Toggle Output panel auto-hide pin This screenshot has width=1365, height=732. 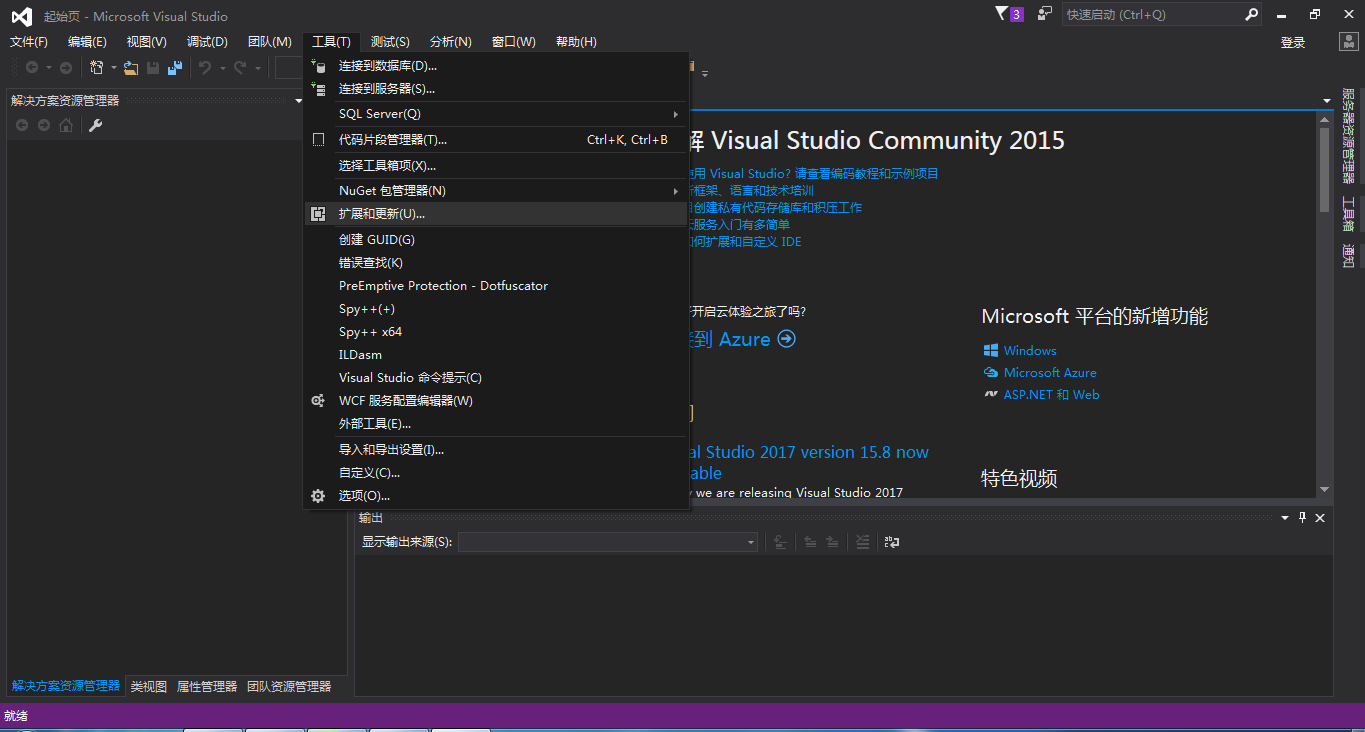1302,517
